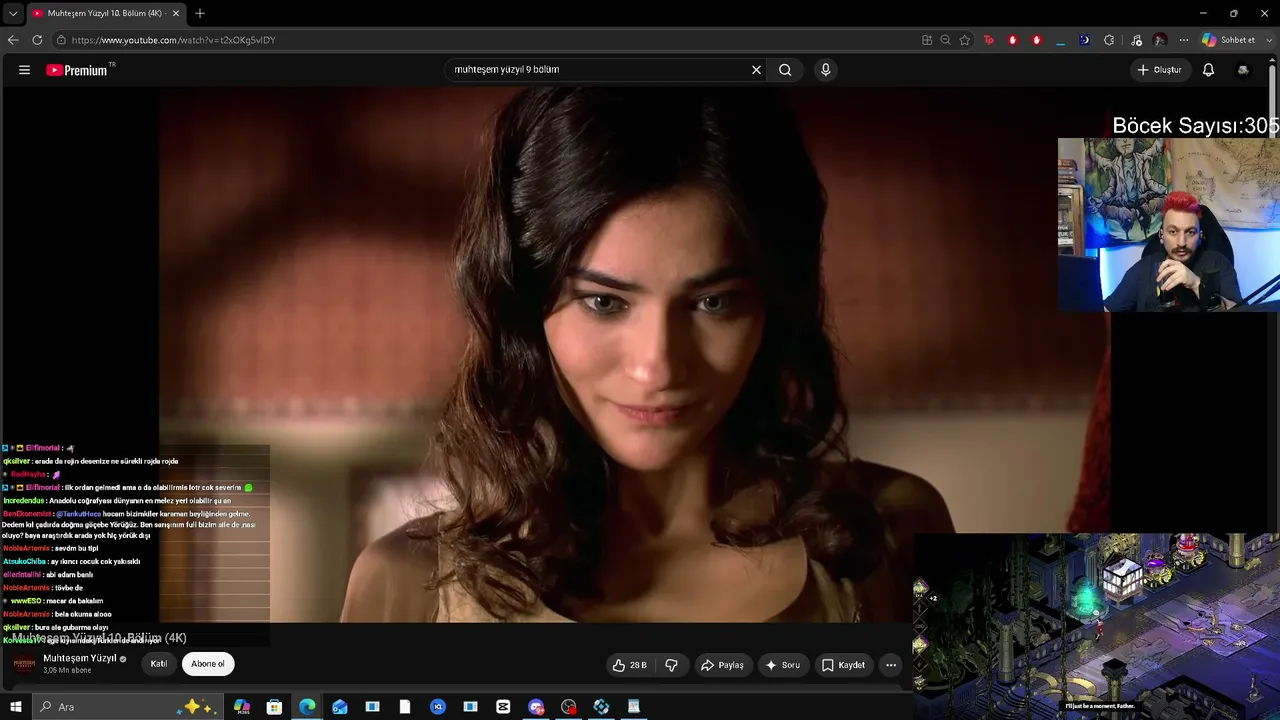Open the white document taskbar icon
This screenshot has width=1280, height=720.
tap(405, 707)
